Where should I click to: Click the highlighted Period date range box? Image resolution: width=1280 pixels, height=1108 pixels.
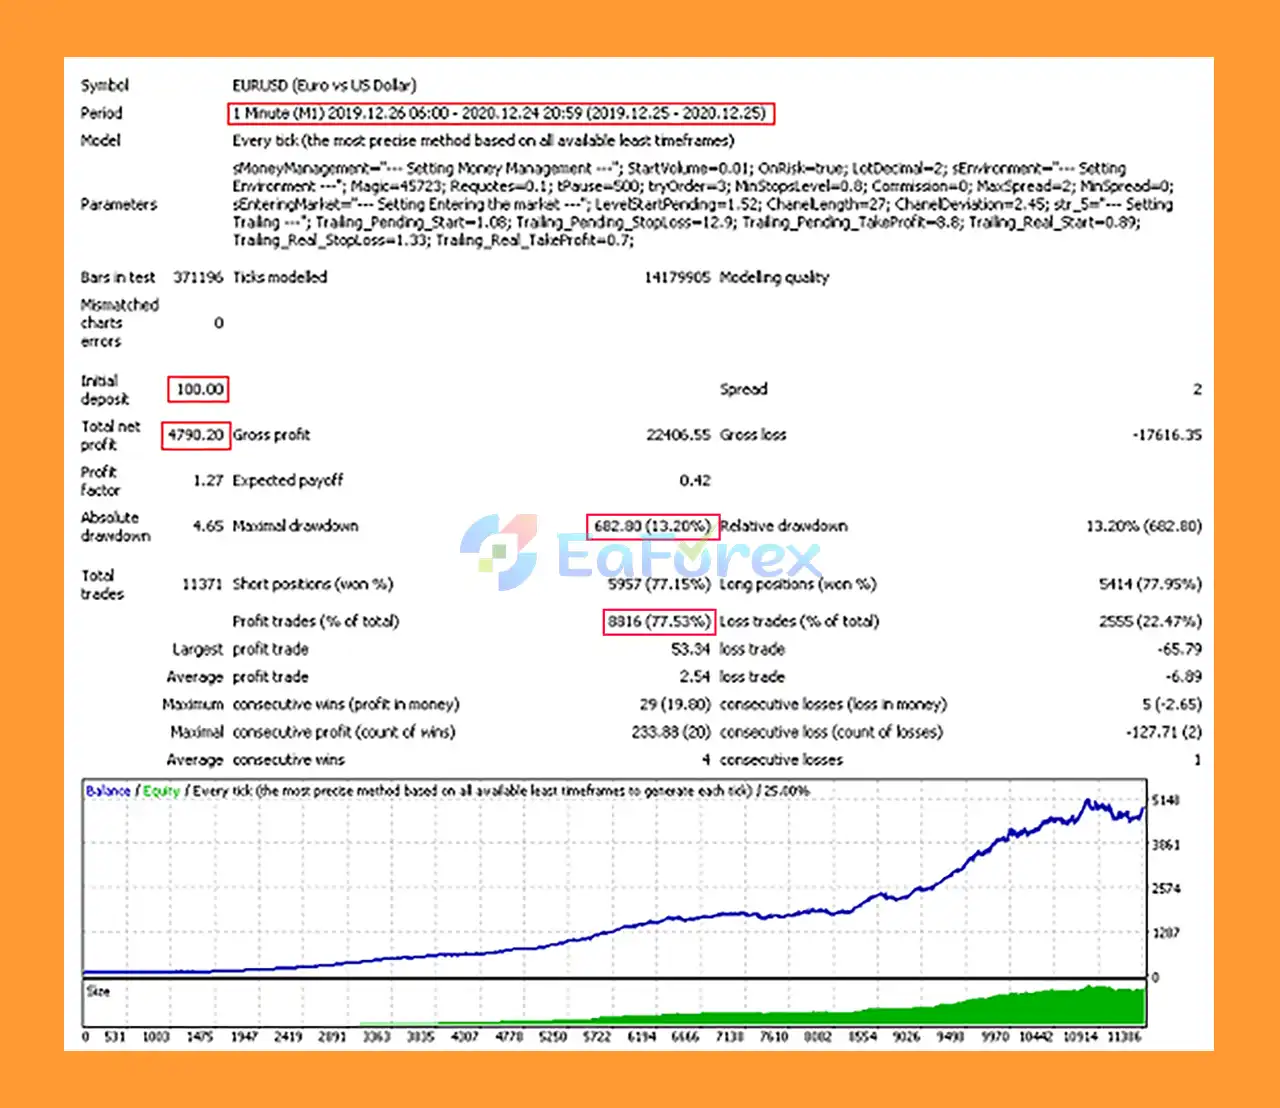coord(500,113)
